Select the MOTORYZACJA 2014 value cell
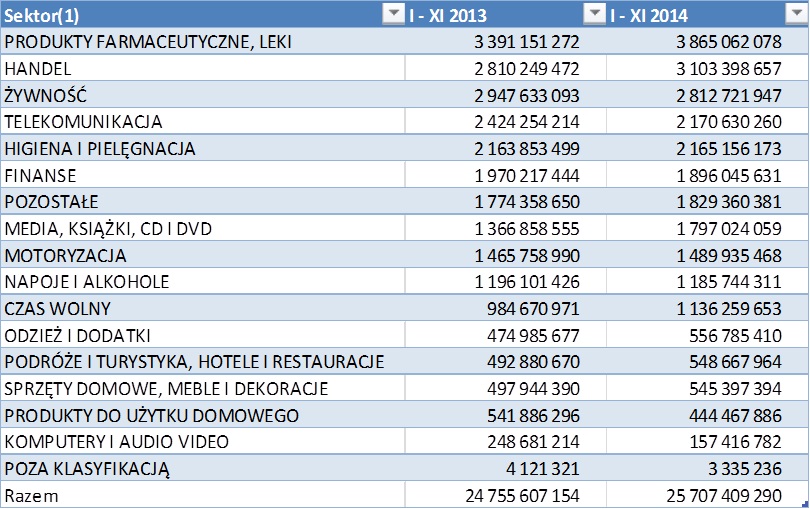Viewport: 810px width, 509px height. [x=711, y=255]
